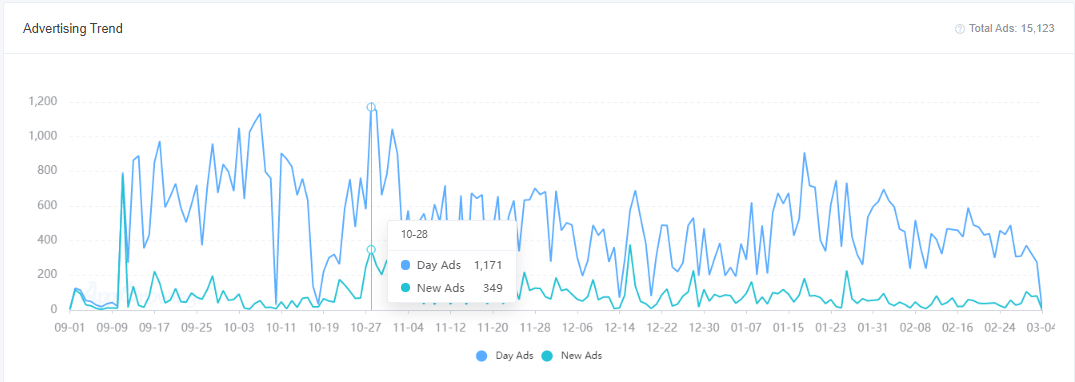This screenshot has width=1075, height=382.
Task: Click the 10-03 x-axis label
Action: 239,328
